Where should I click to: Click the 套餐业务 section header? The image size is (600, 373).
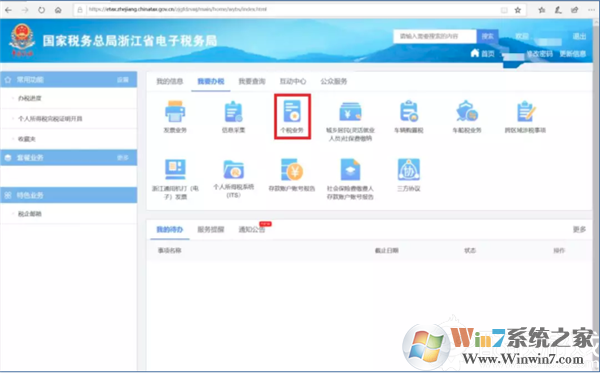[x=68, y=158]
